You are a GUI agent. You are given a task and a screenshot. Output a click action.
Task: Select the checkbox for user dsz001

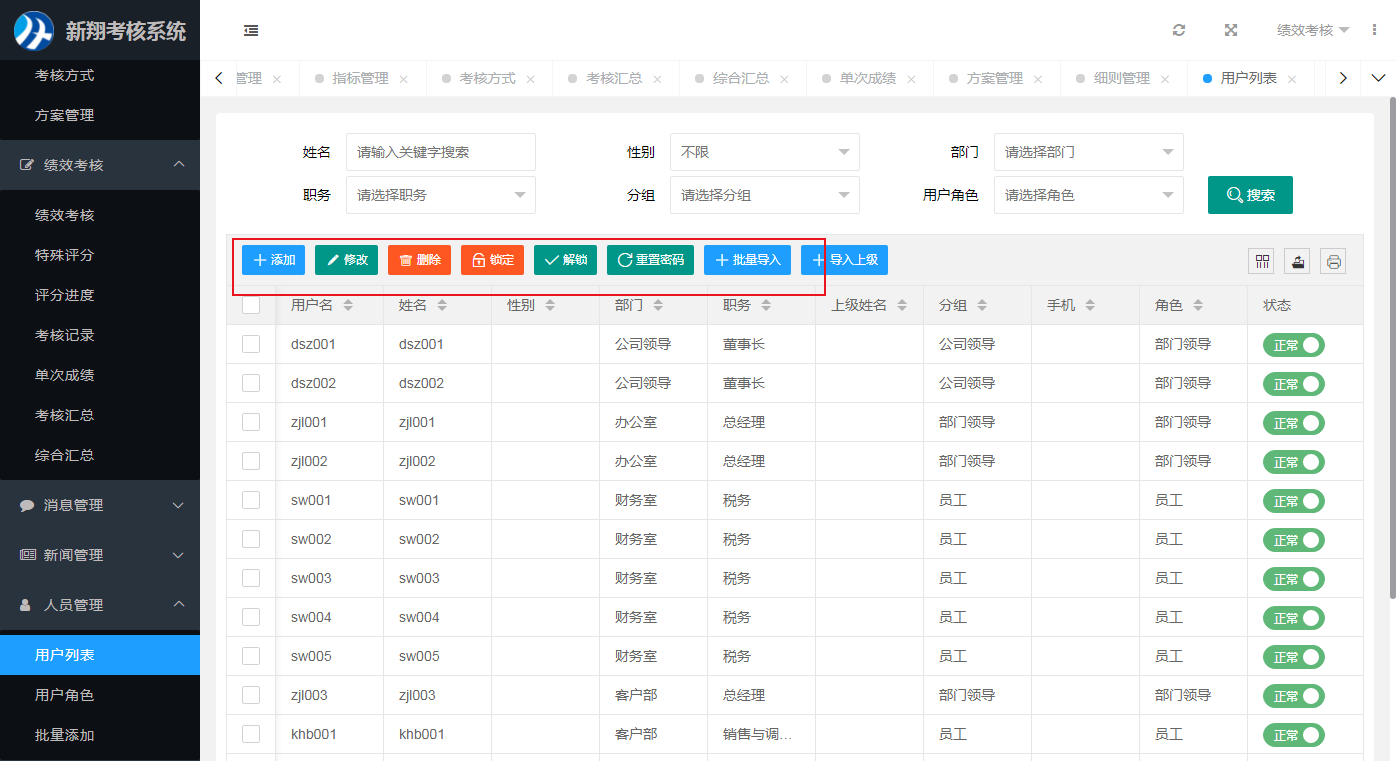(251, 344)
